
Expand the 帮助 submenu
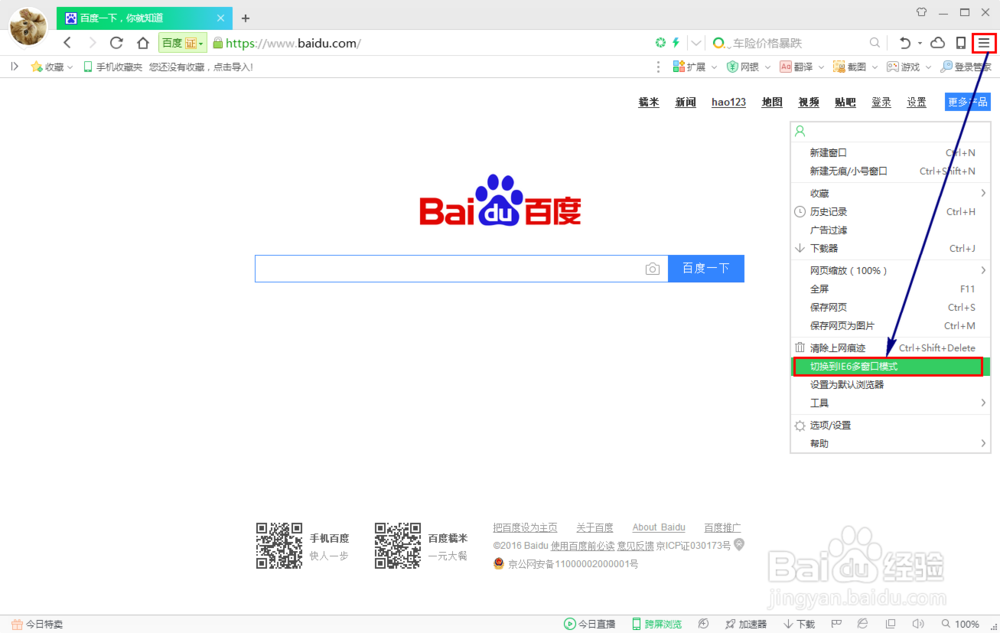(890, 444)
